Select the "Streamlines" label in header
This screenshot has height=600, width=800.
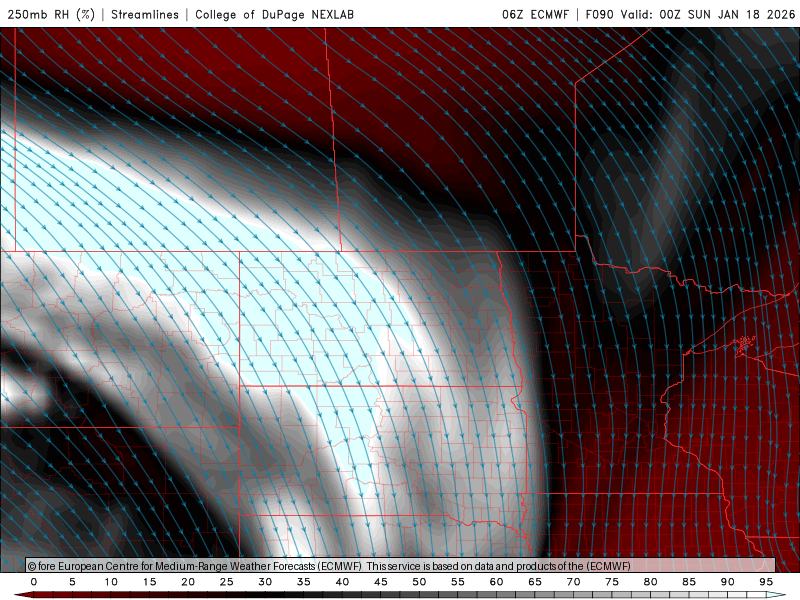(x=145, y=14)
